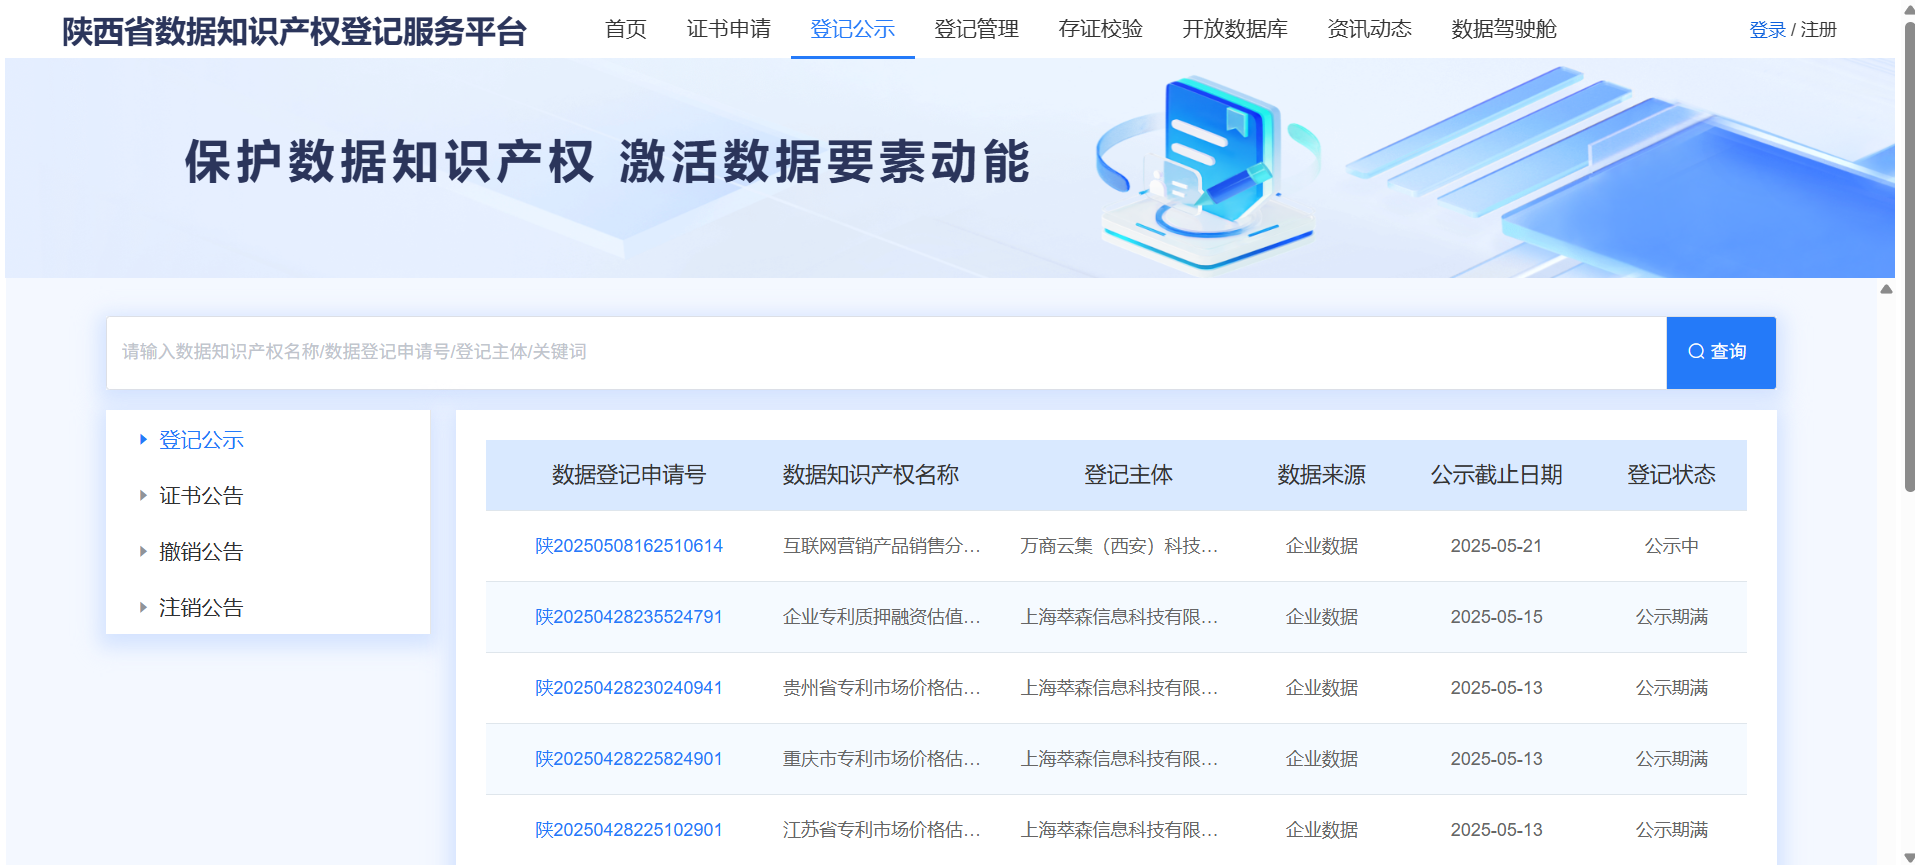Screen dimensions: 1915x865
Task: Open the 登记管理 navigation item
Action: click(x=977, y=29)
